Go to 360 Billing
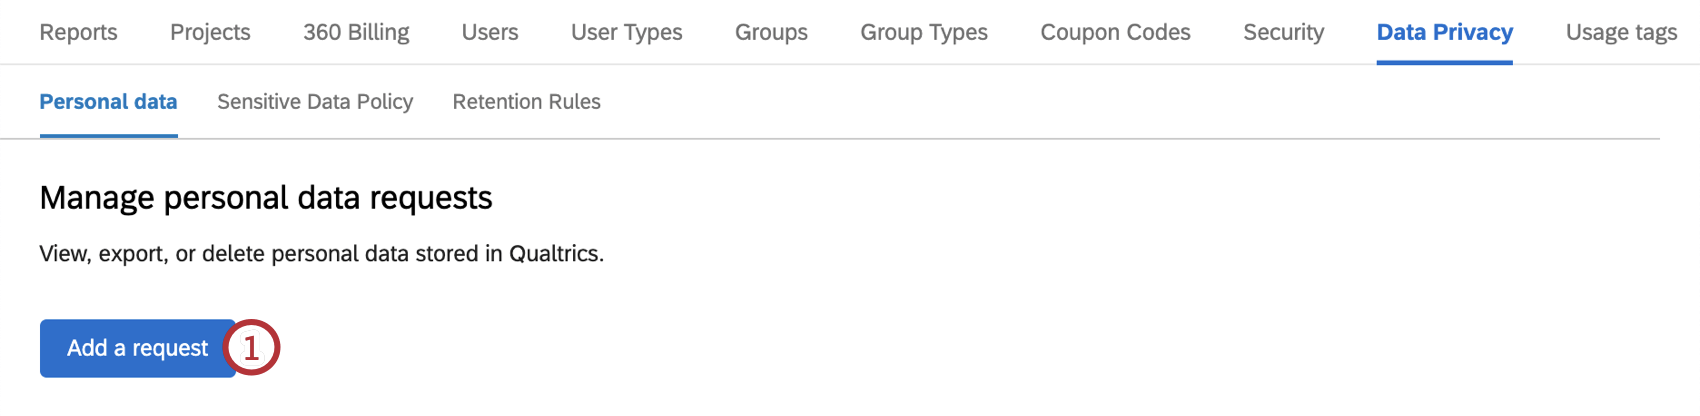This screenshot has width=1700, height=416. (356, 32)
